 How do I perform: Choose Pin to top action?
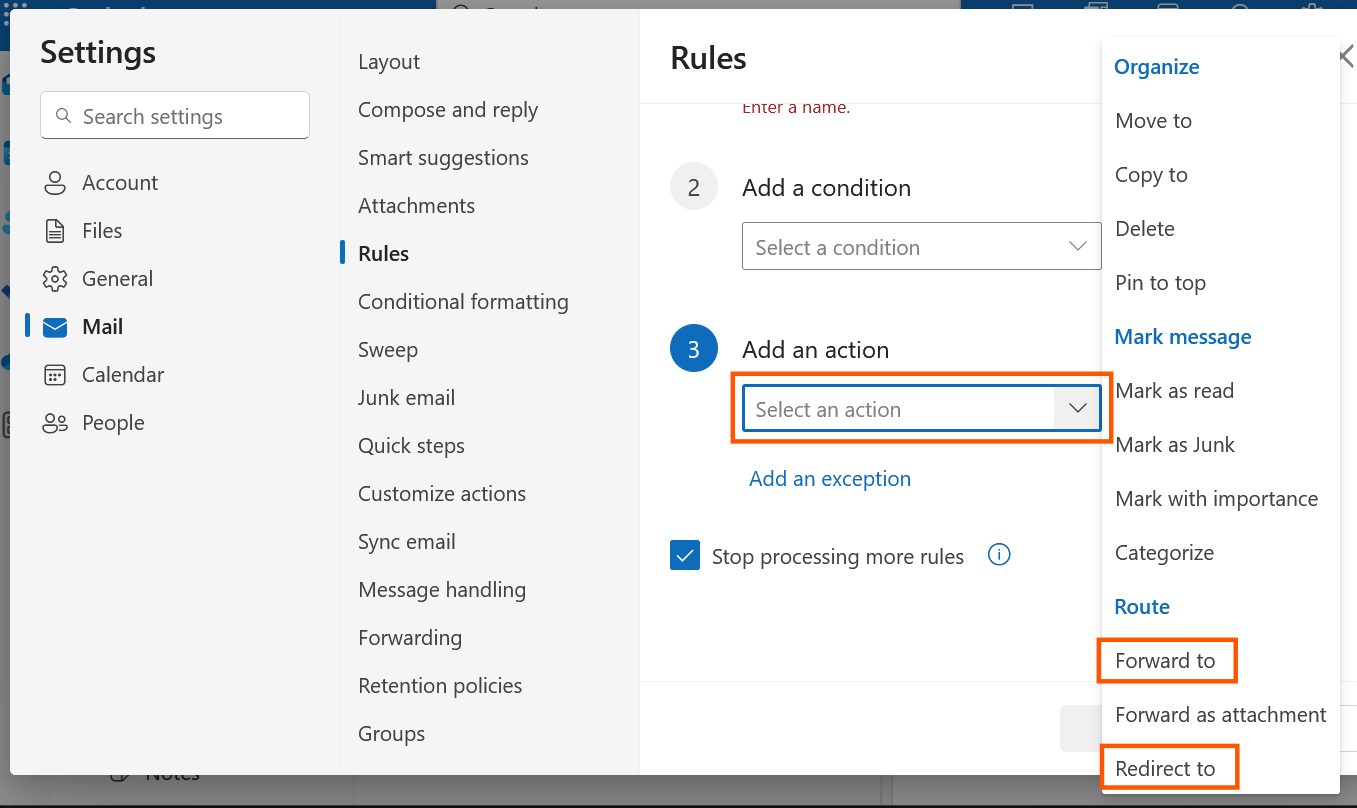tap(1160, 283)
